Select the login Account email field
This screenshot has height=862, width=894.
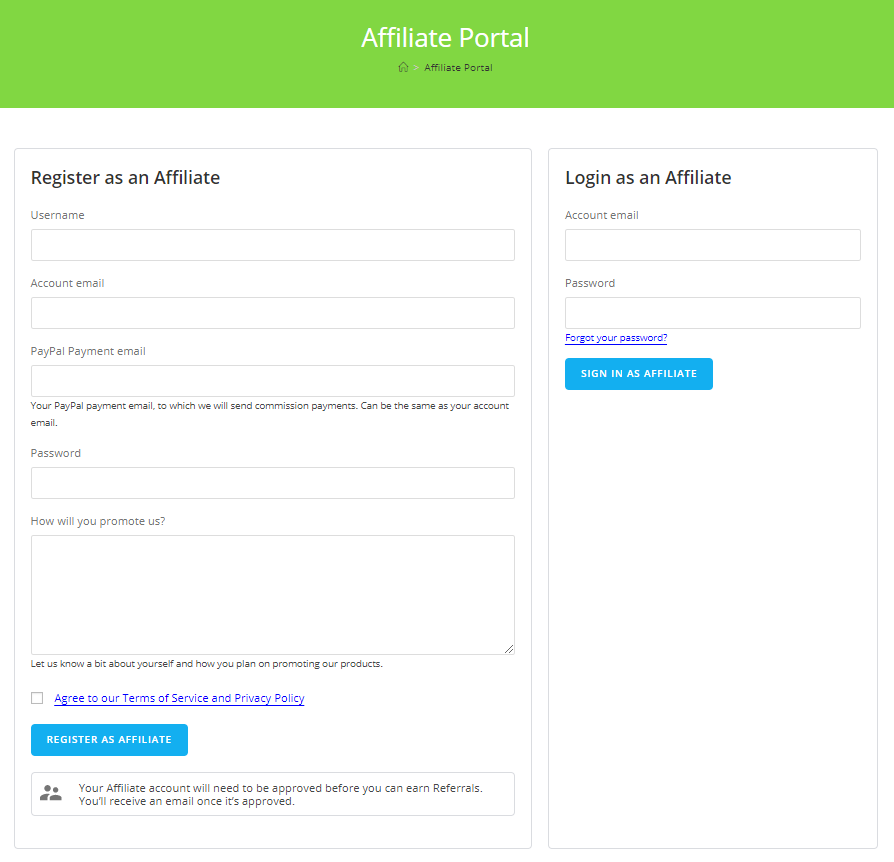point(712,245)
